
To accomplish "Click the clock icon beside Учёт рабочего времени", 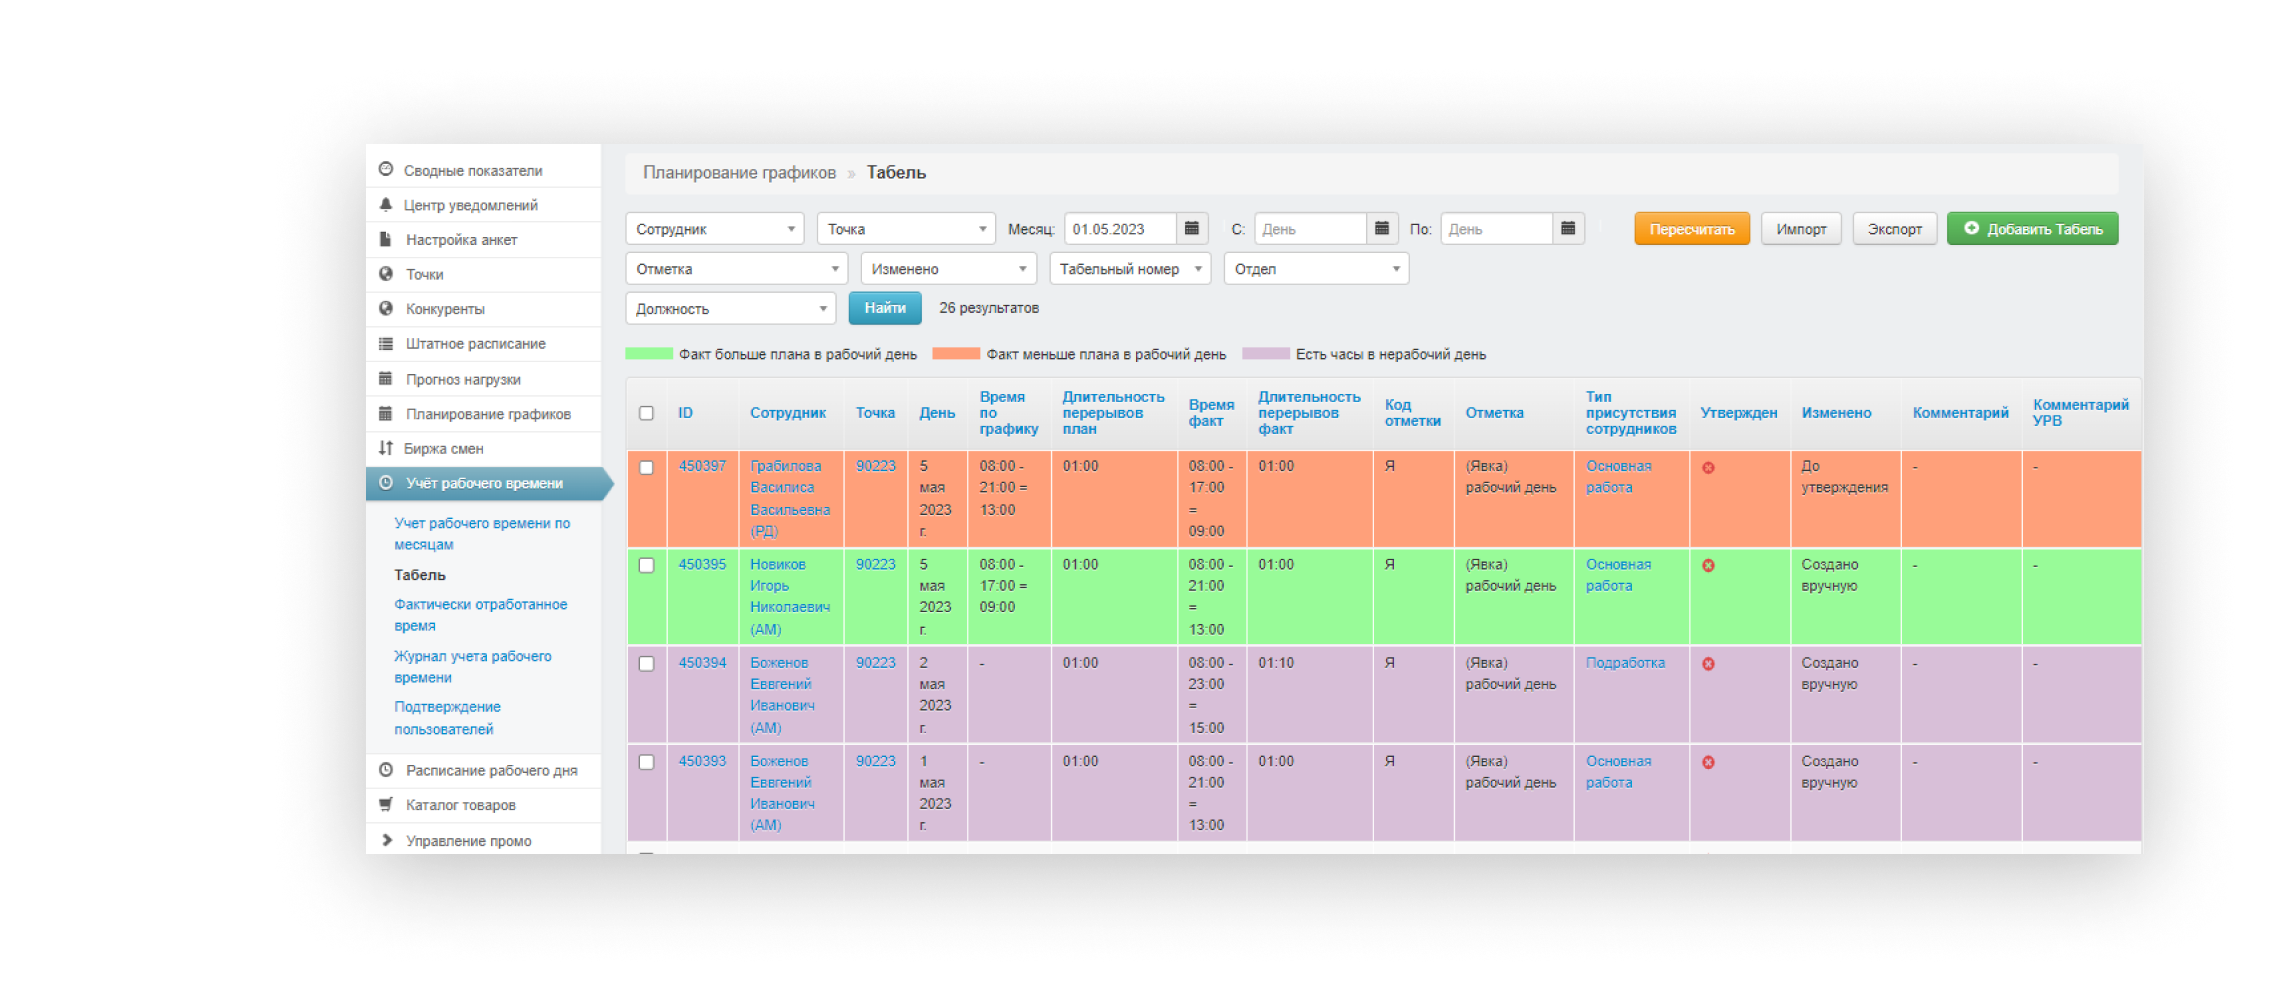I will [x=386, y=483].
